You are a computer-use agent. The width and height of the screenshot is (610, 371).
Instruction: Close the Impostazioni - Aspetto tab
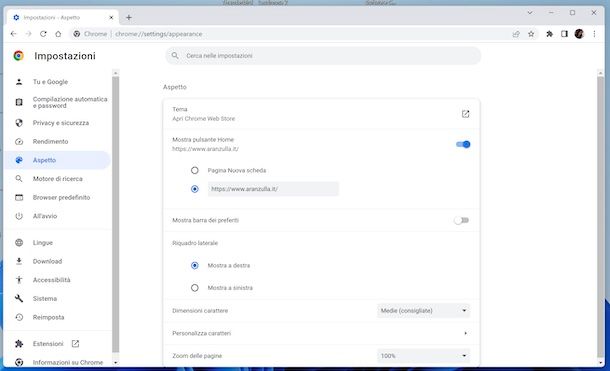tap(111, 18)
